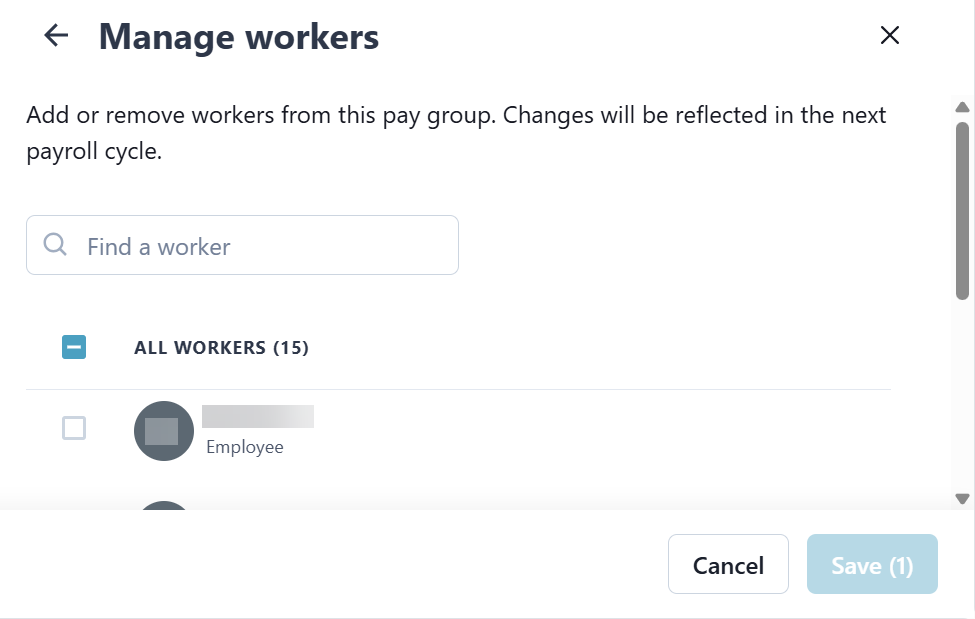Select the blurred worker name
This screenshot has height=619, width=975.
pyautogui.click(x=258, y=417)
